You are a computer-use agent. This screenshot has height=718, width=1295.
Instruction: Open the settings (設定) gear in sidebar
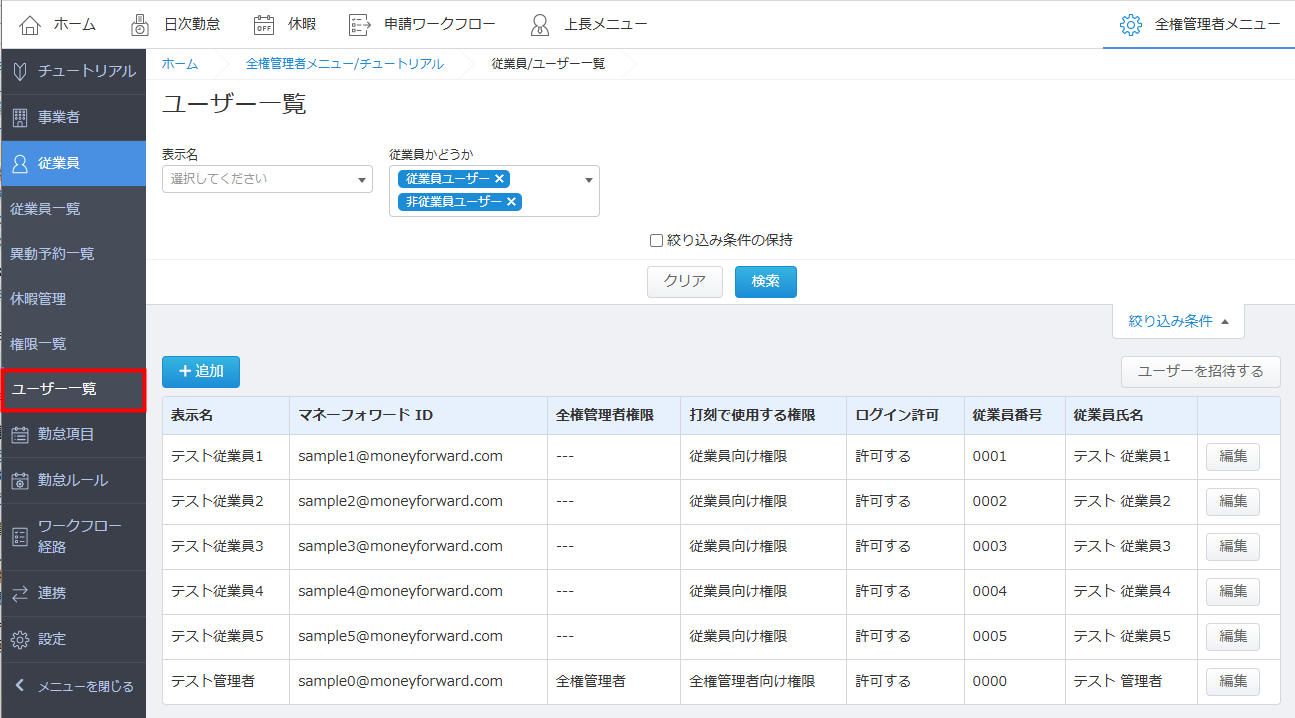(x=20, y=639)
